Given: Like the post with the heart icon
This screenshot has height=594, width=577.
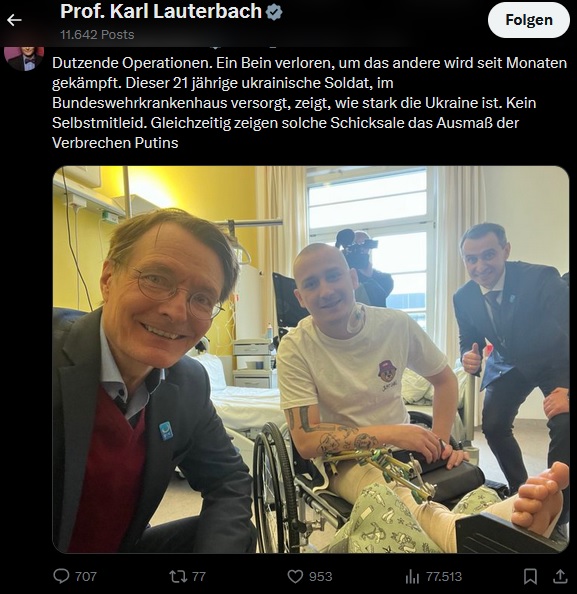Looking at the screenshot, I should point(295,576).
